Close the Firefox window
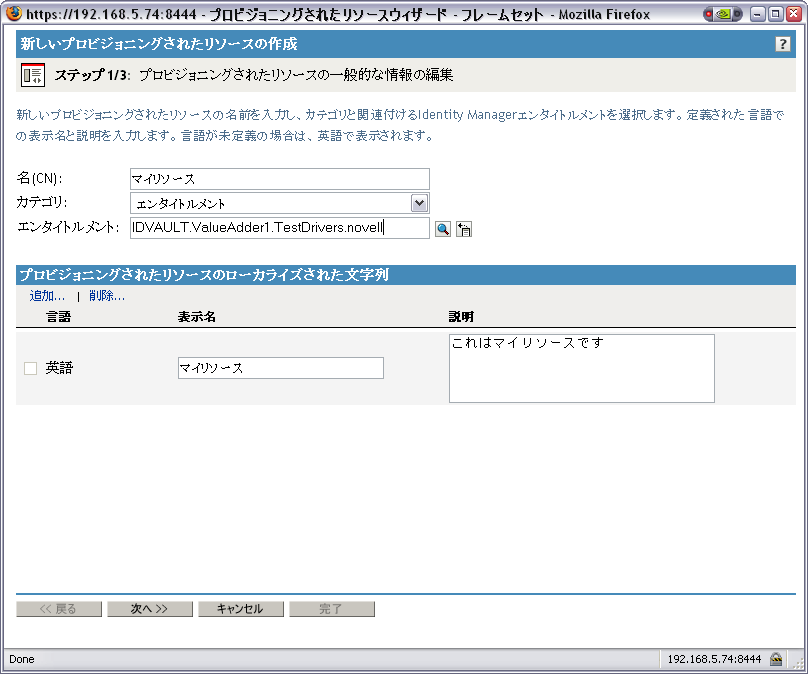The image size is (808, 674). tap(794, 14)
